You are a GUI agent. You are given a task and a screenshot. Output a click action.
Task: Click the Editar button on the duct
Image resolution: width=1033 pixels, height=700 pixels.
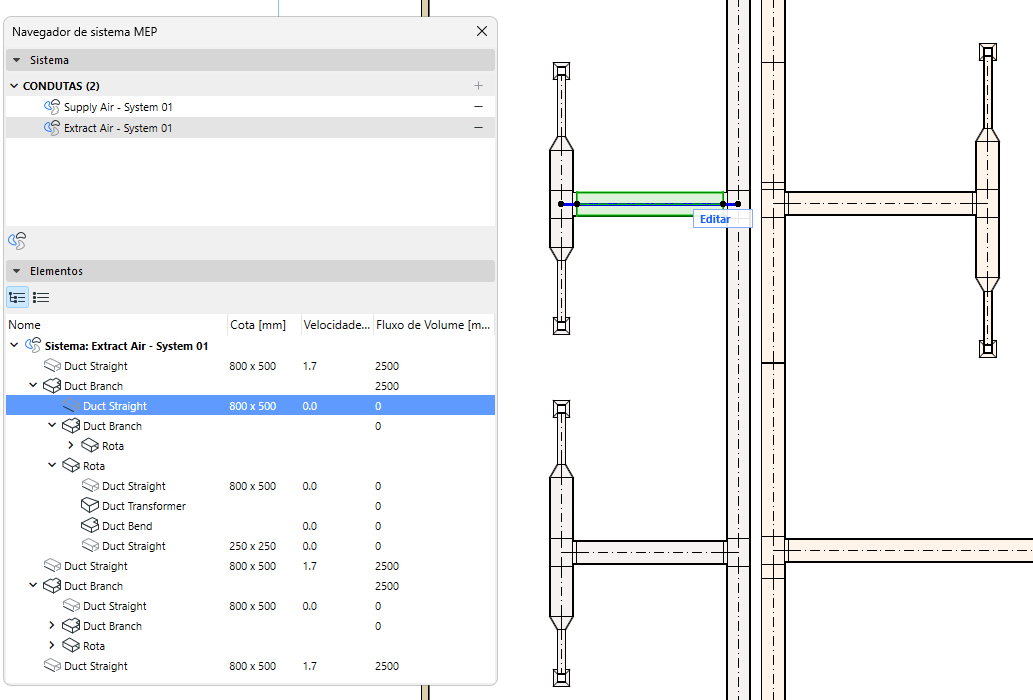click(x=715, y=219)
